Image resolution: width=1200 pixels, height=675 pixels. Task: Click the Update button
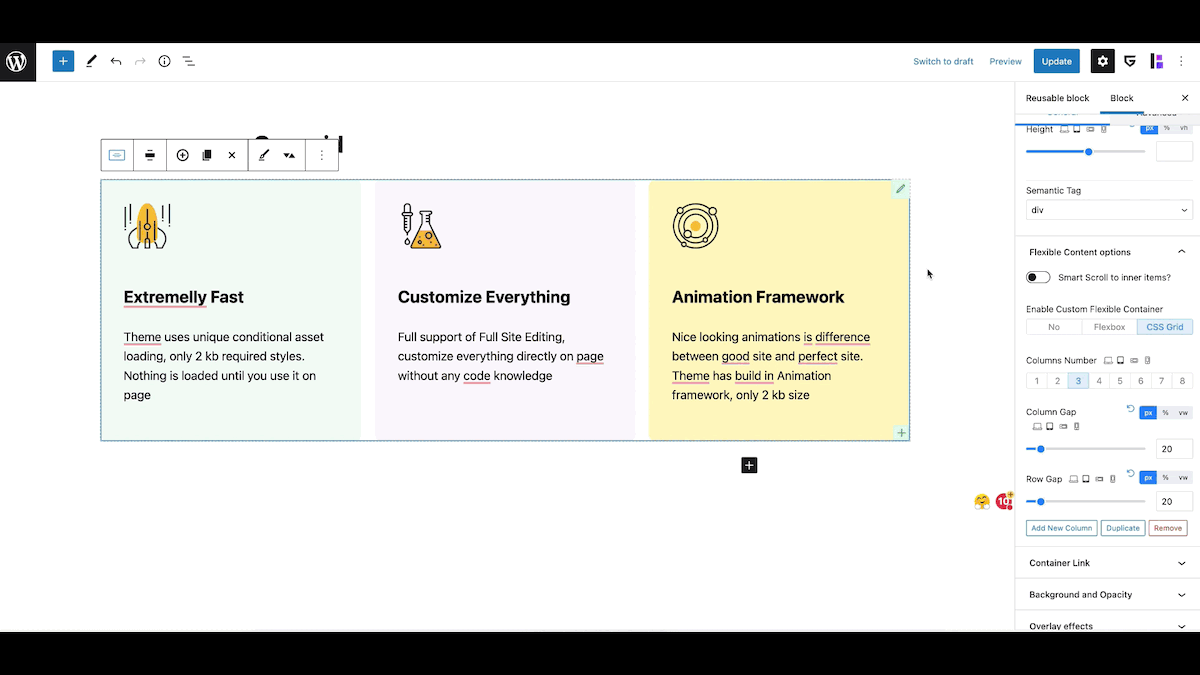pos(1056,61)
